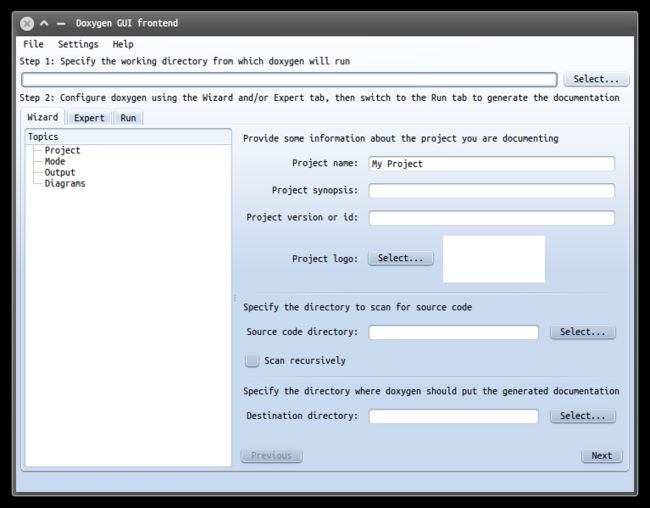Image resolution: width=650 pixels, height=508 pixels.
Task: Click the project logo preview area
Action: coord(494,259)
